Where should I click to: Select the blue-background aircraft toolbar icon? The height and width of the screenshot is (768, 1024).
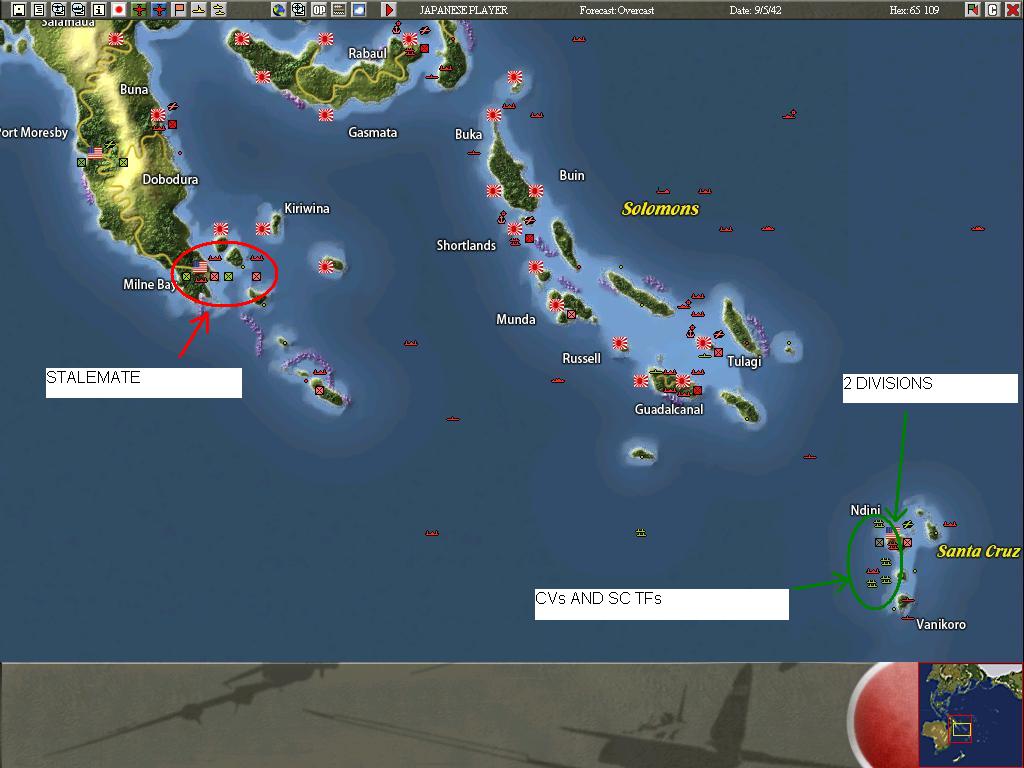click(159, 10)
